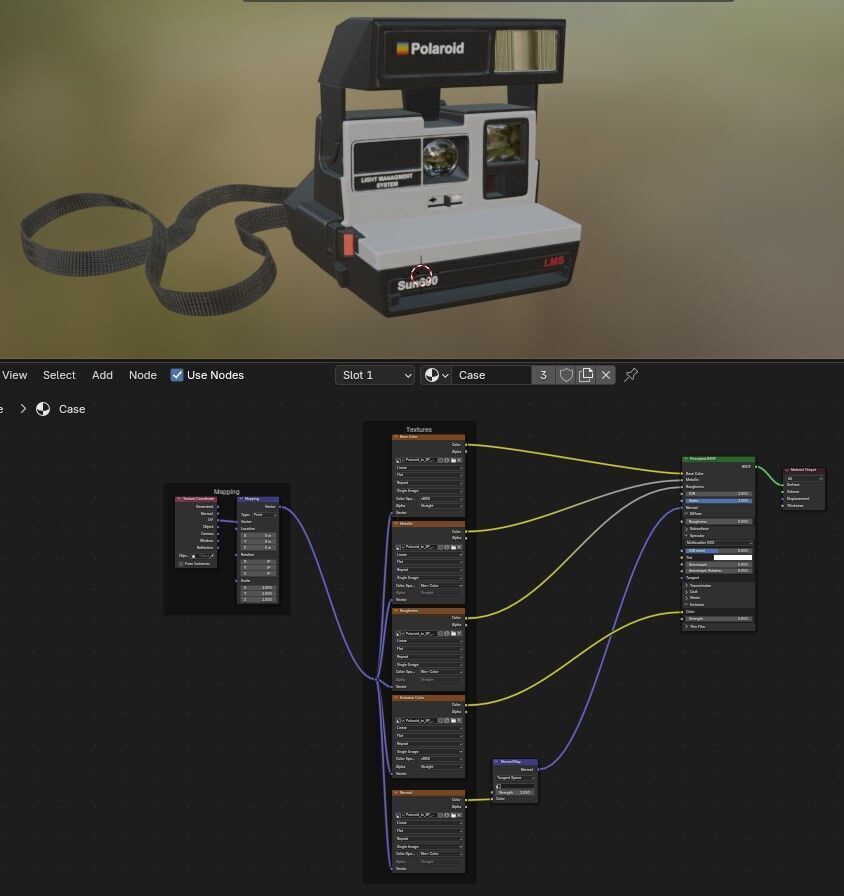844x896 pixels.
Task: Open sRGB color space dropdown in Base Color node
Action: pos(441,498)
